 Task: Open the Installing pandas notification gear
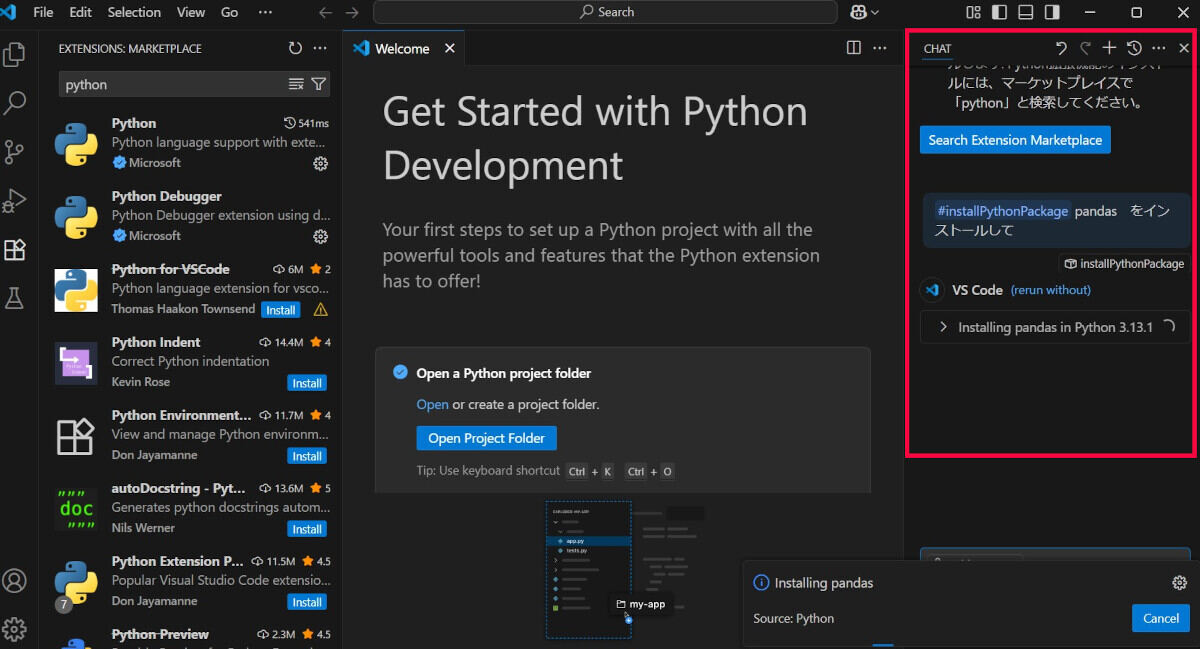pyautogui.click(x=1180, y=583)
